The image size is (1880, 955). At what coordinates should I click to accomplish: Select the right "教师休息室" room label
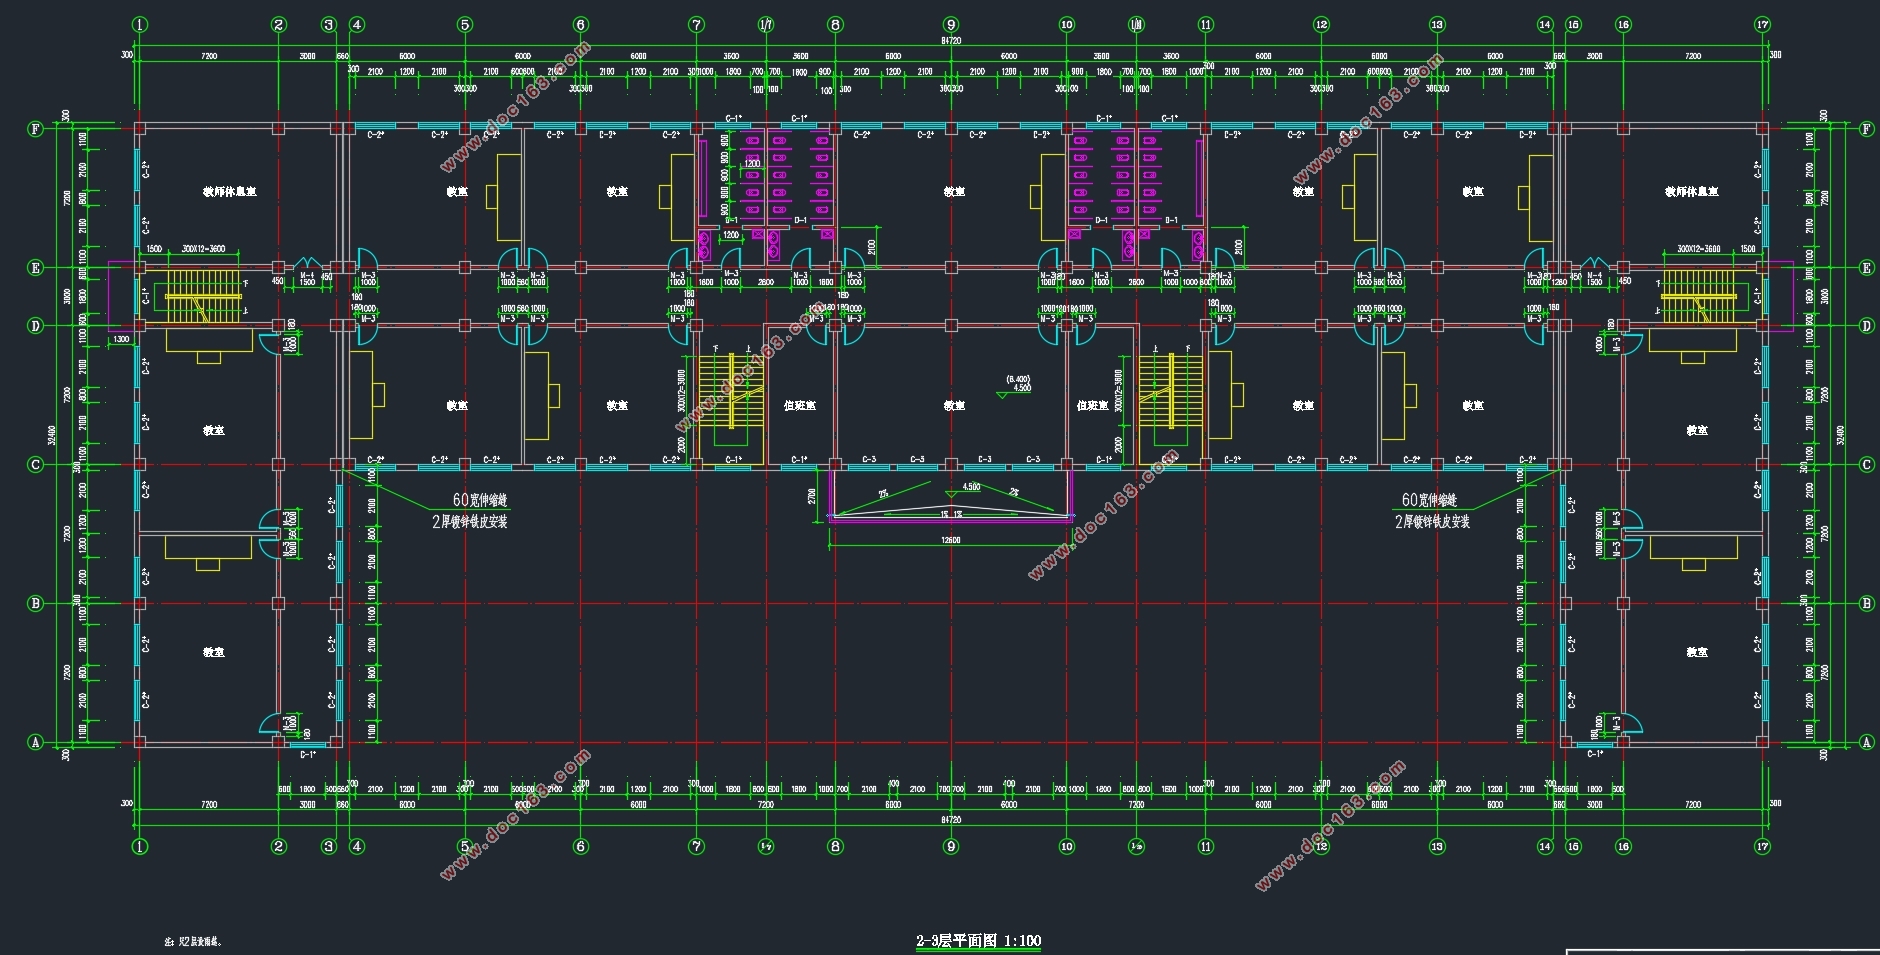pyautogui.click(x=1692, y=191)
